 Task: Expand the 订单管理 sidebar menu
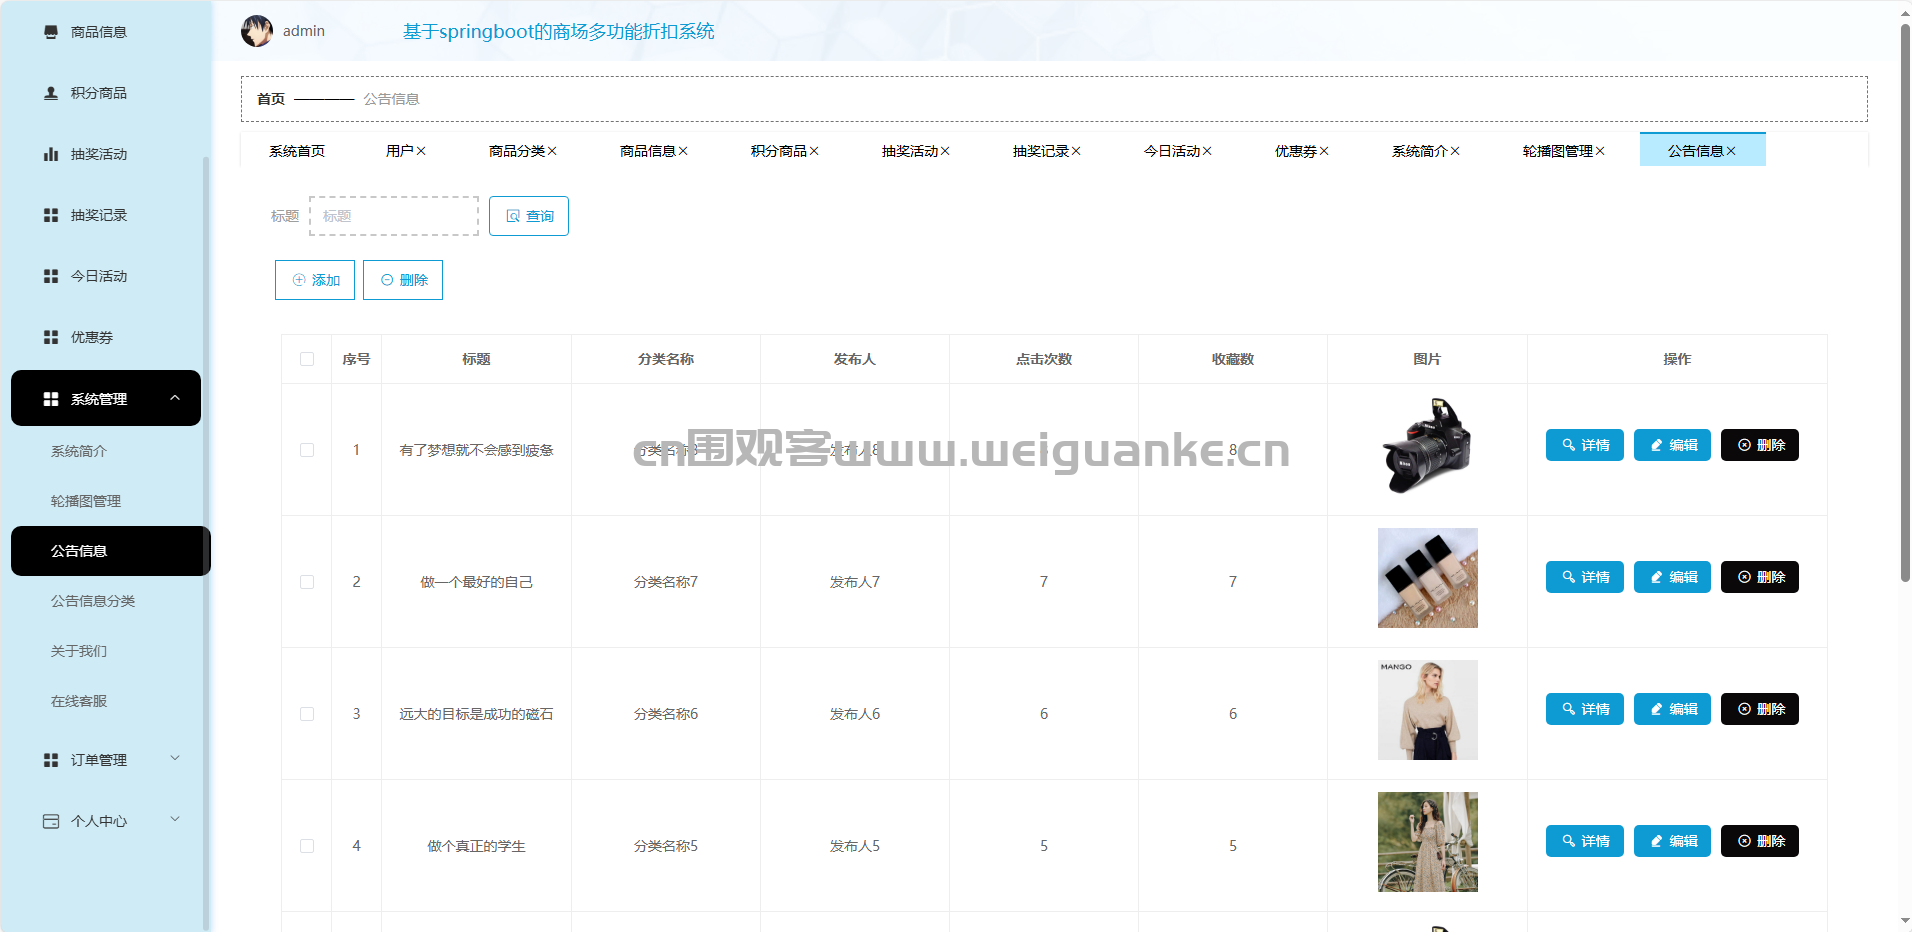pyautogui.click(x=175, y=759)
